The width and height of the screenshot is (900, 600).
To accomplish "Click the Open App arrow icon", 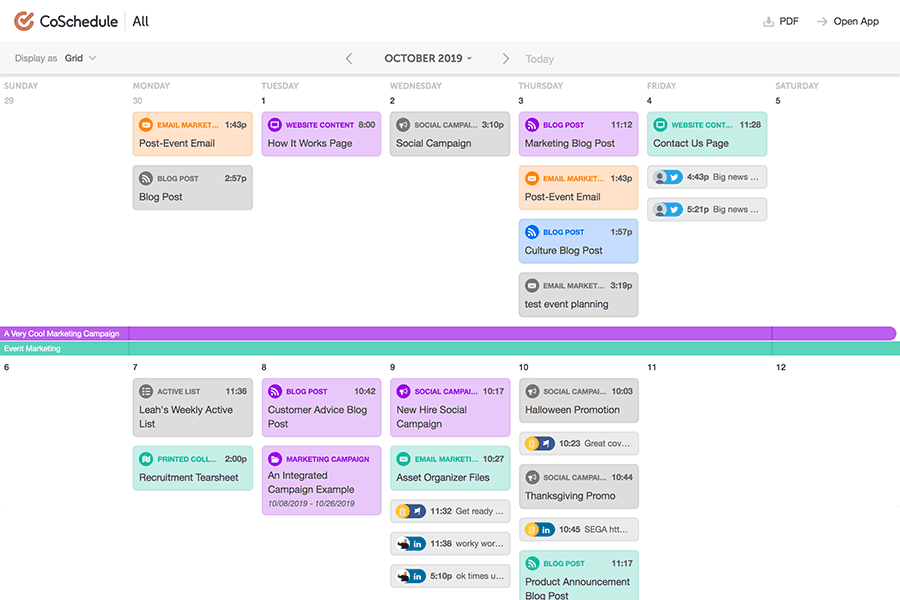I will (x=822, y=21).
